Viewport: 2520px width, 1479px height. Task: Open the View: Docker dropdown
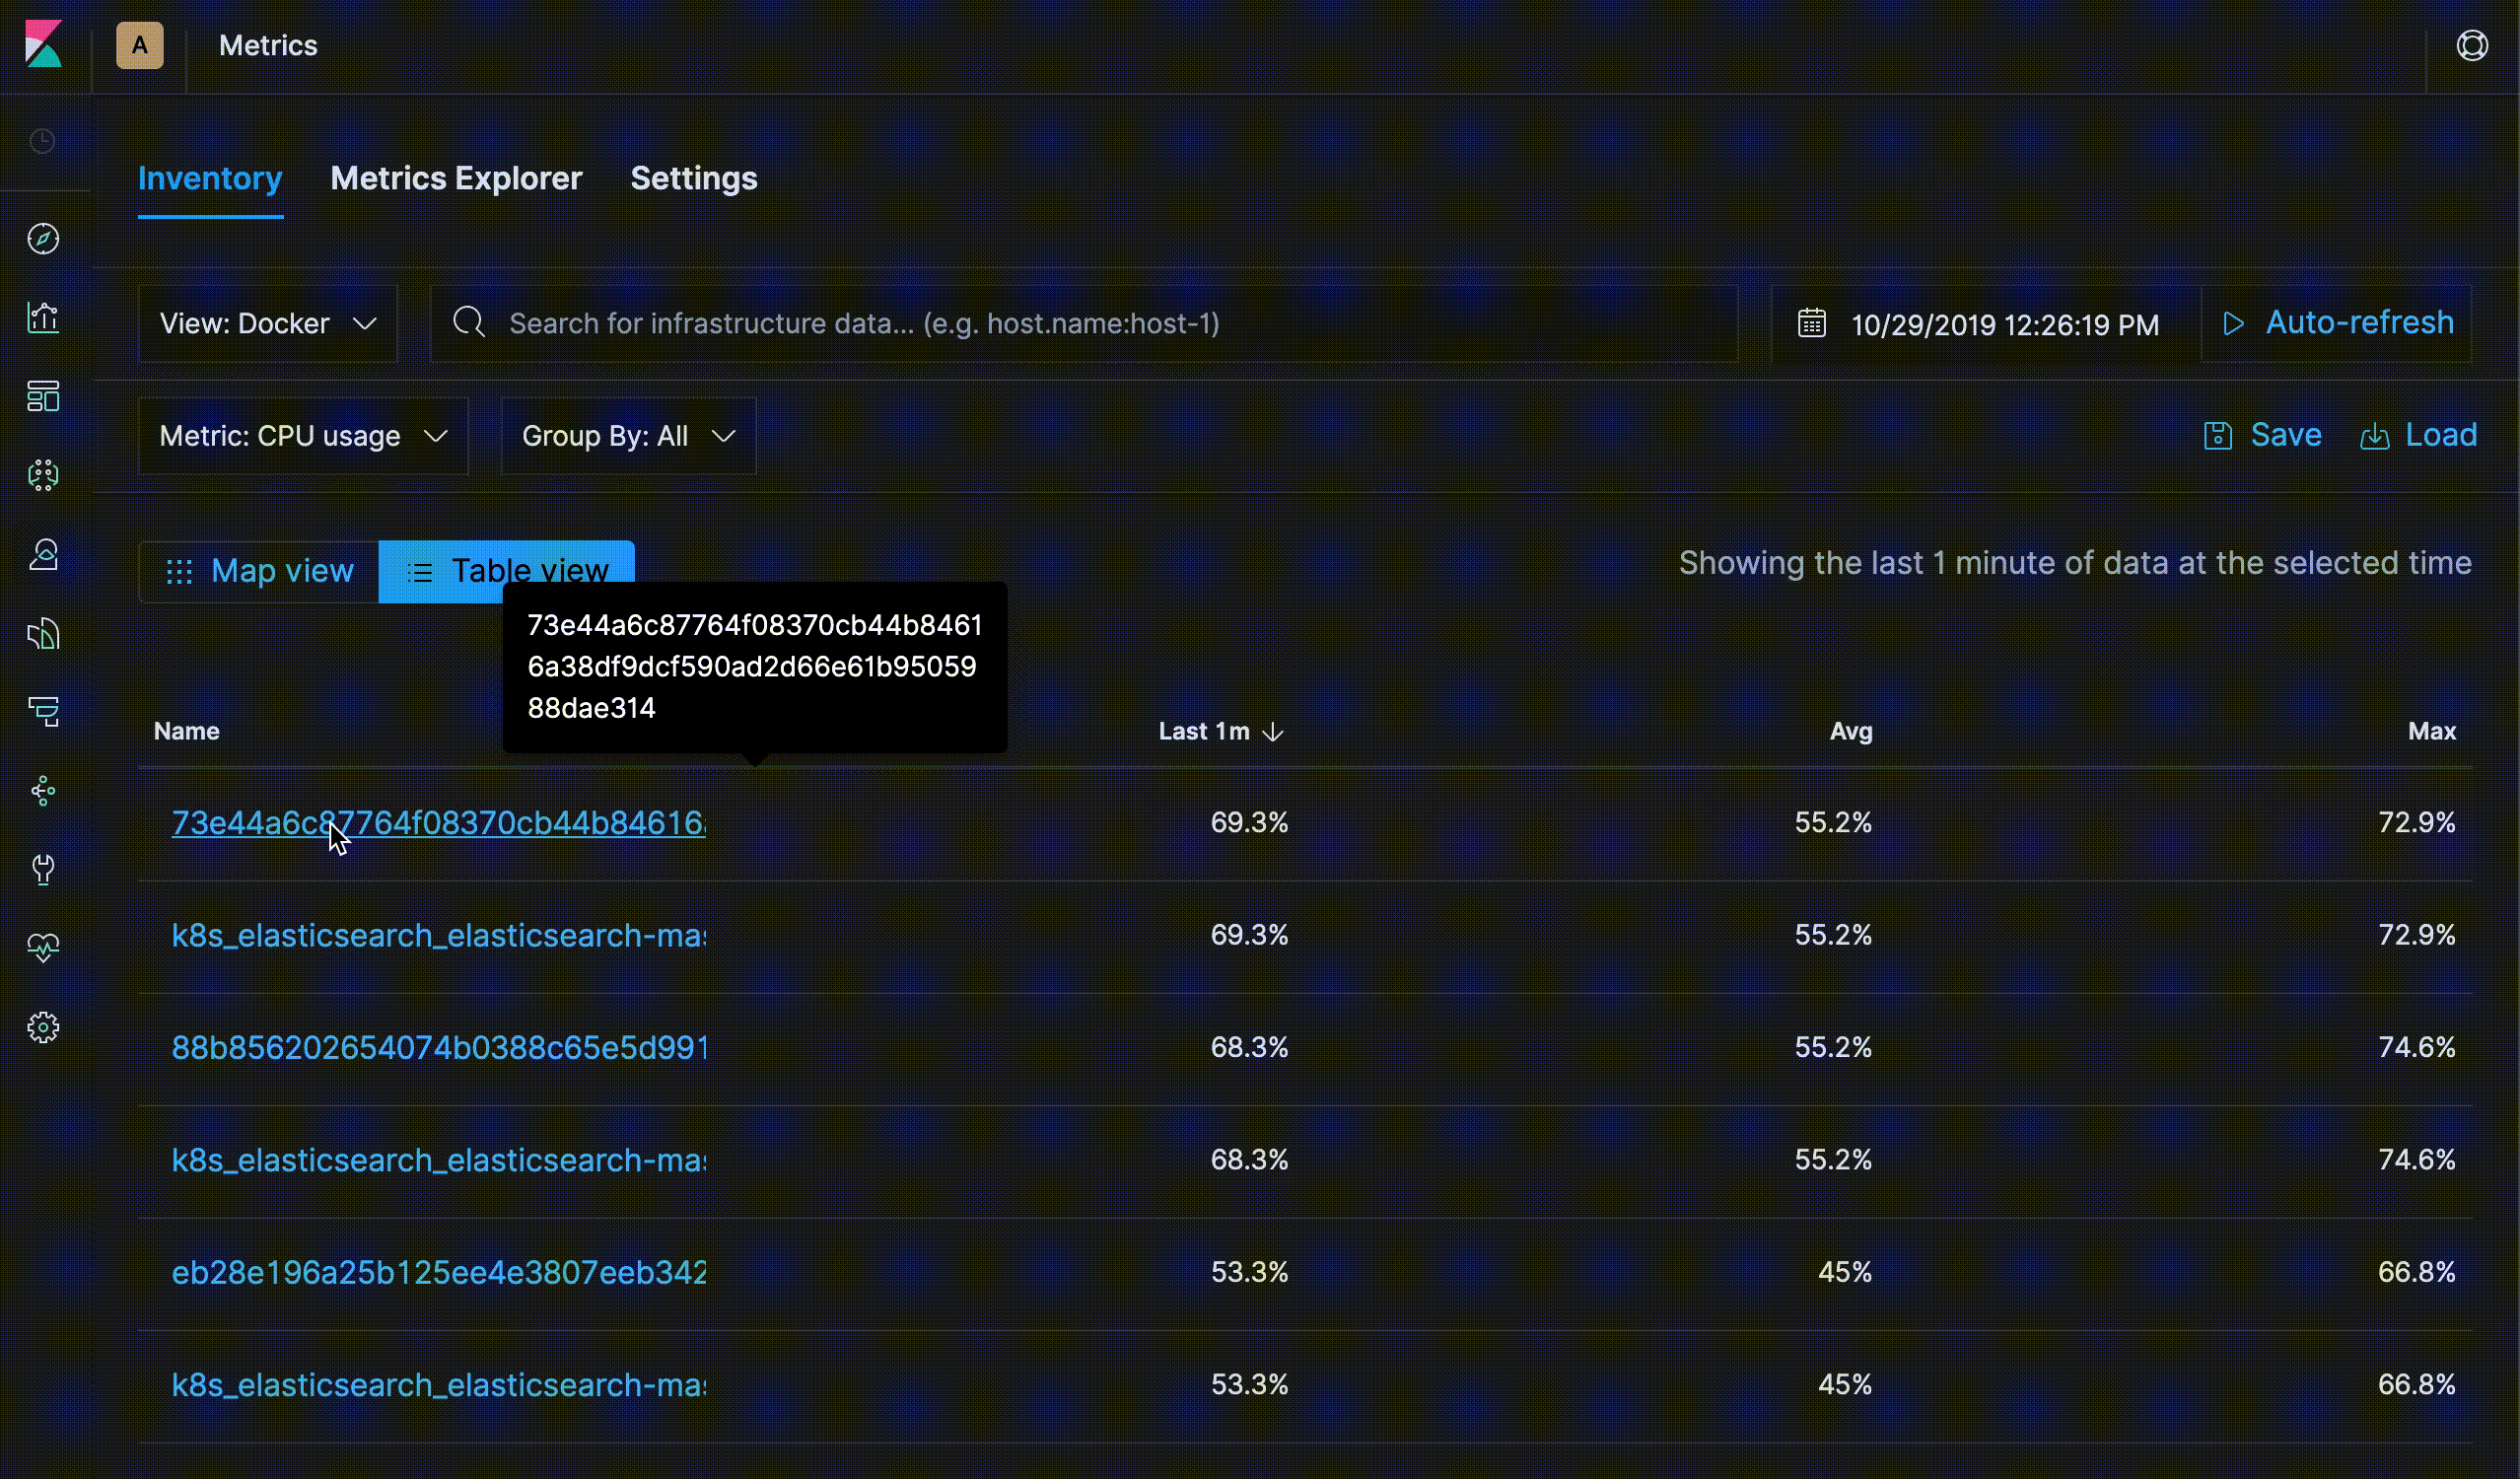(267, 323)
